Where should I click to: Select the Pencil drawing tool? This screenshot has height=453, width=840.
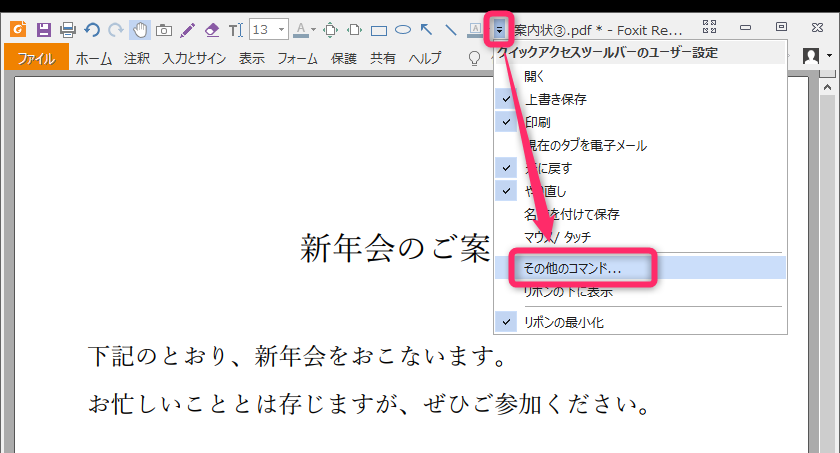point(187,29)
